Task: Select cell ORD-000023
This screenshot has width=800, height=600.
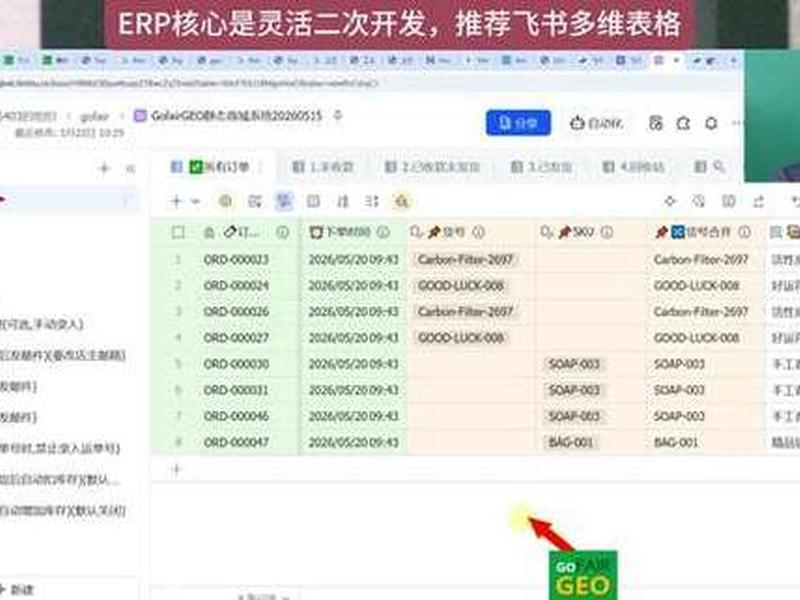Action: click(236, 260)
